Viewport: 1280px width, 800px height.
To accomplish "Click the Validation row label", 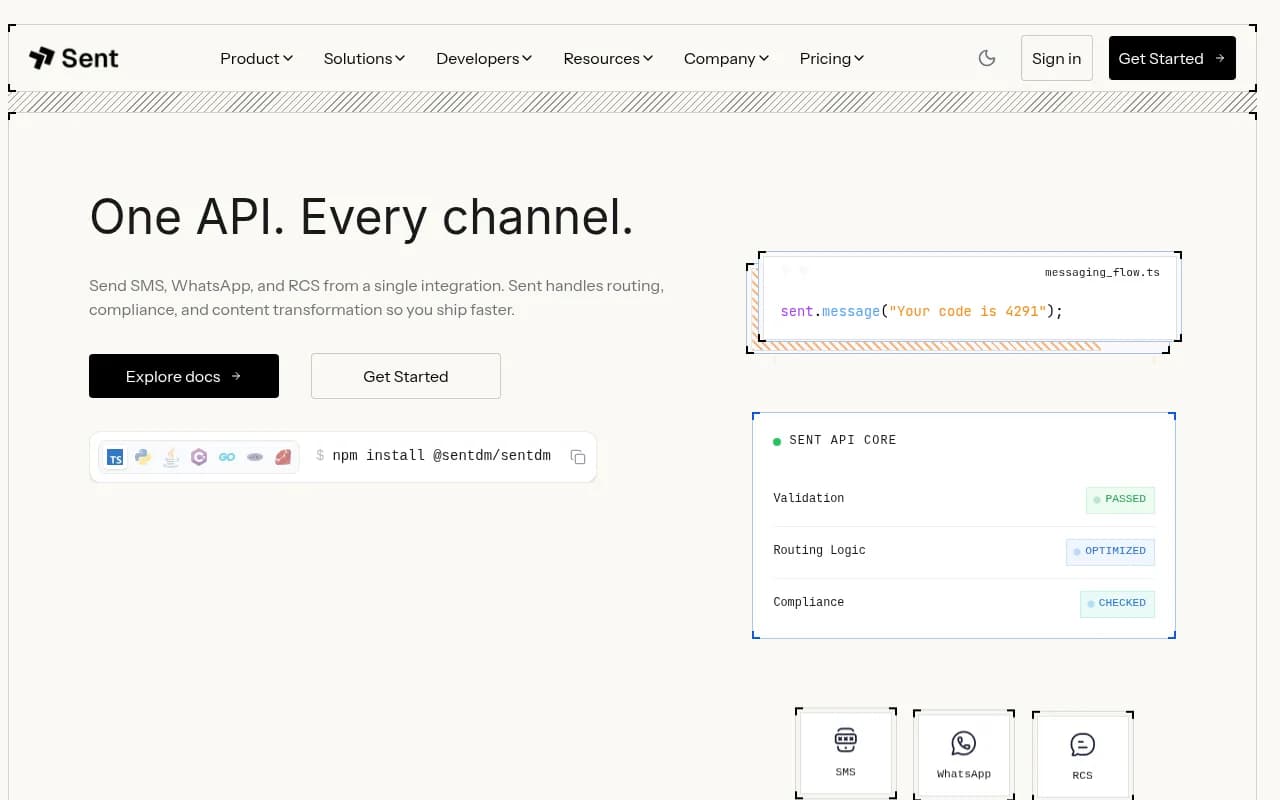I will click(809, 498).
